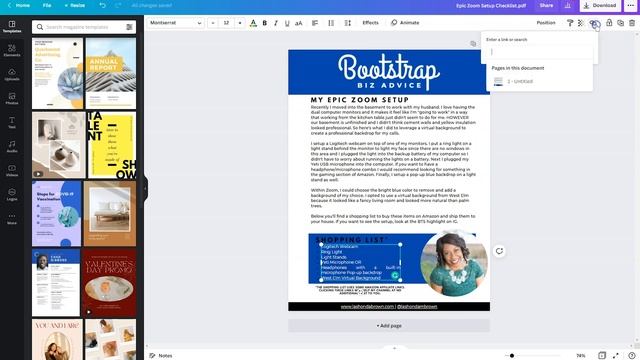Lock the selected element
The image size is (640, 360).
[x=609, y=23]
